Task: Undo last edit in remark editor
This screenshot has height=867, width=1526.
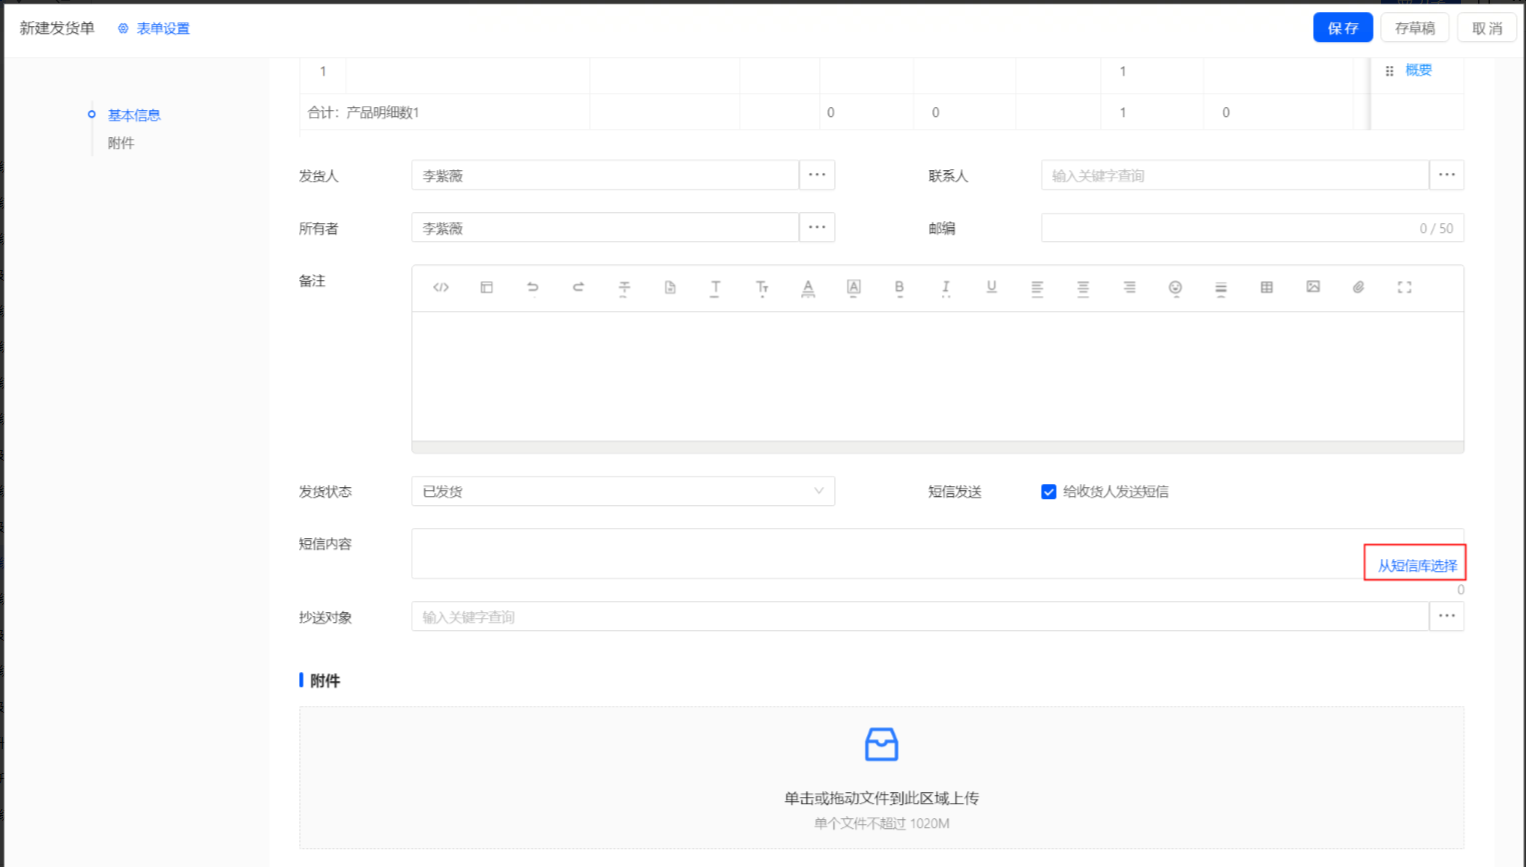Action: pos(533,287)
